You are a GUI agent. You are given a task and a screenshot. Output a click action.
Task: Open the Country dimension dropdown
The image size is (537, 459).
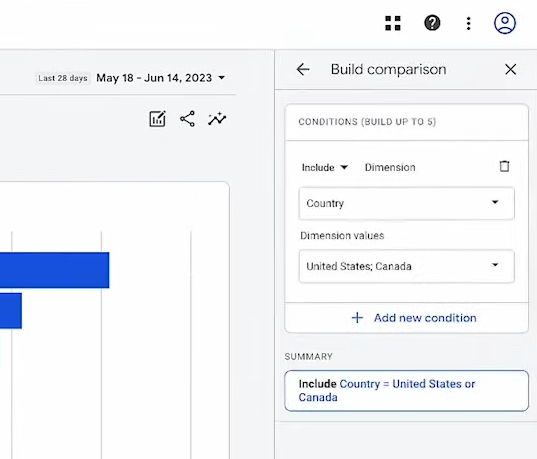tap(407, 203)
